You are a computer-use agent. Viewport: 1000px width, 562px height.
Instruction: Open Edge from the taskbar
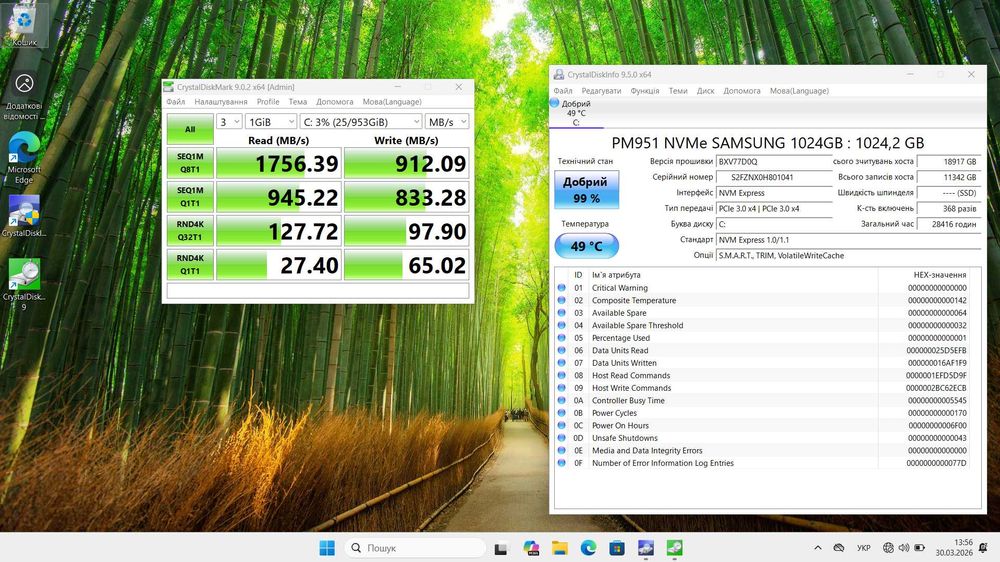tap(588, 548)
